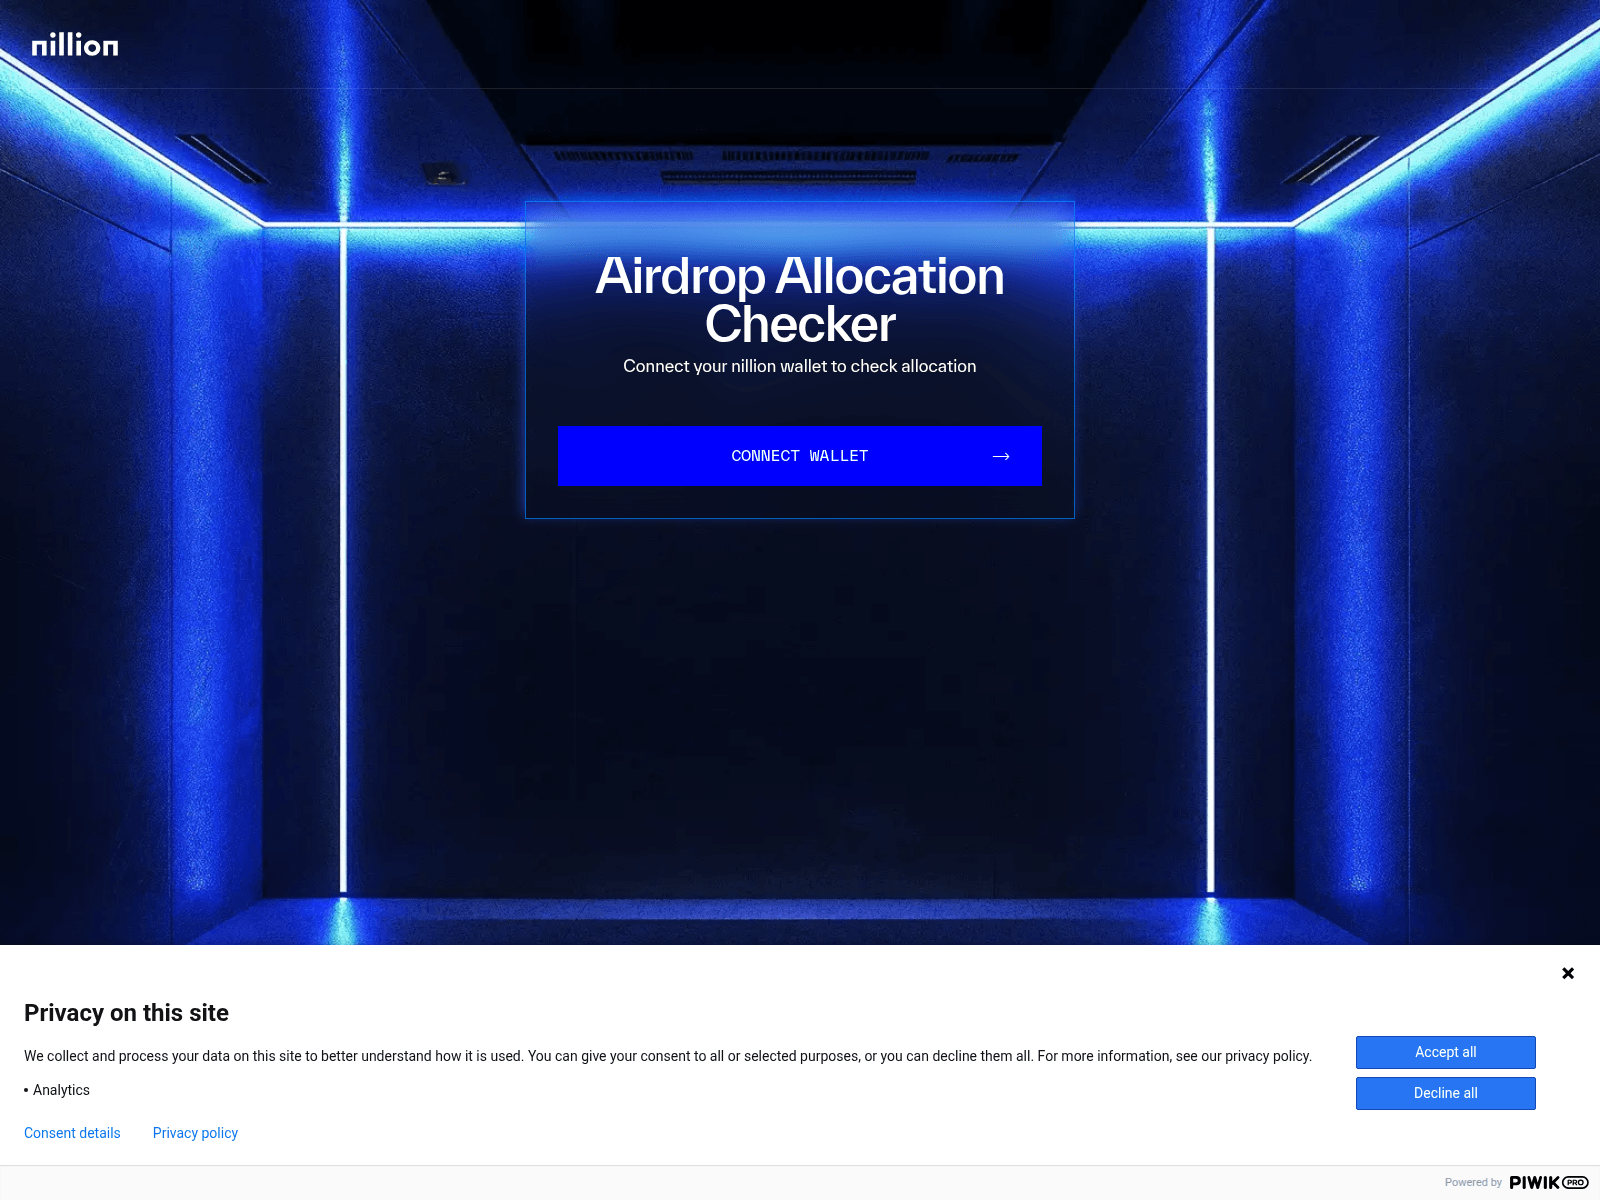Close the privacy consent banner
Viewport: 1600px width, 1200px height.
tap(1568, 973)
